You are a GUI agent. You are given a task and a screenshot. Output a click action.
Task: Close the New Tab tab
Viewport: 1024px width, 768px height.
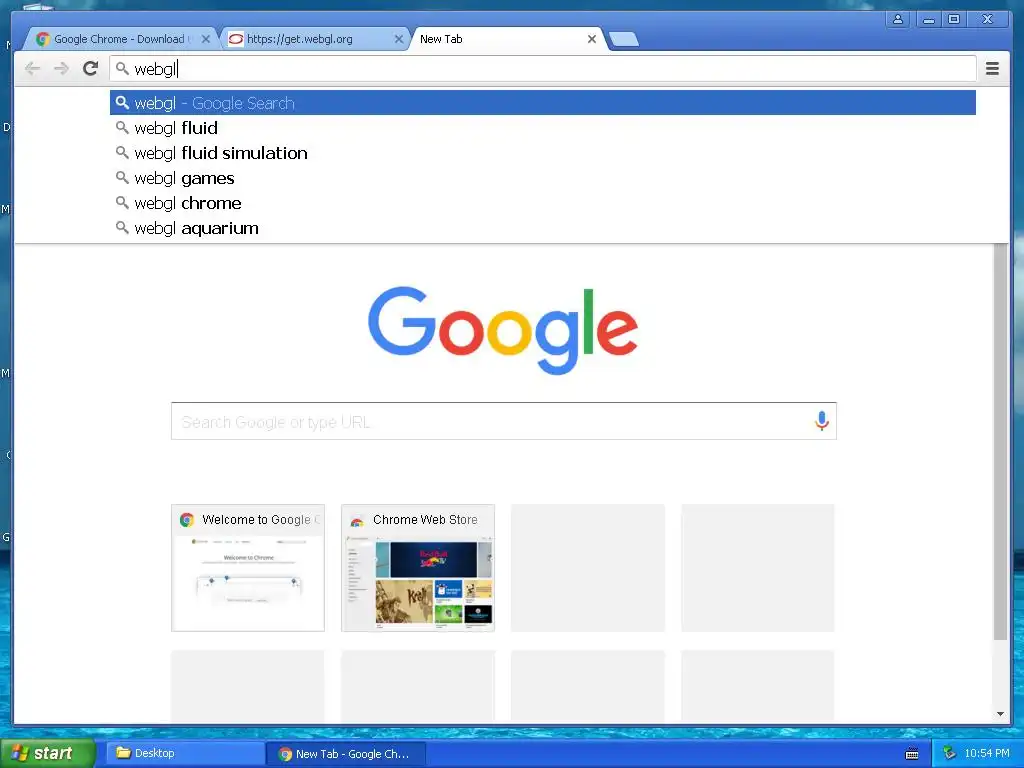tap(592, 39)
